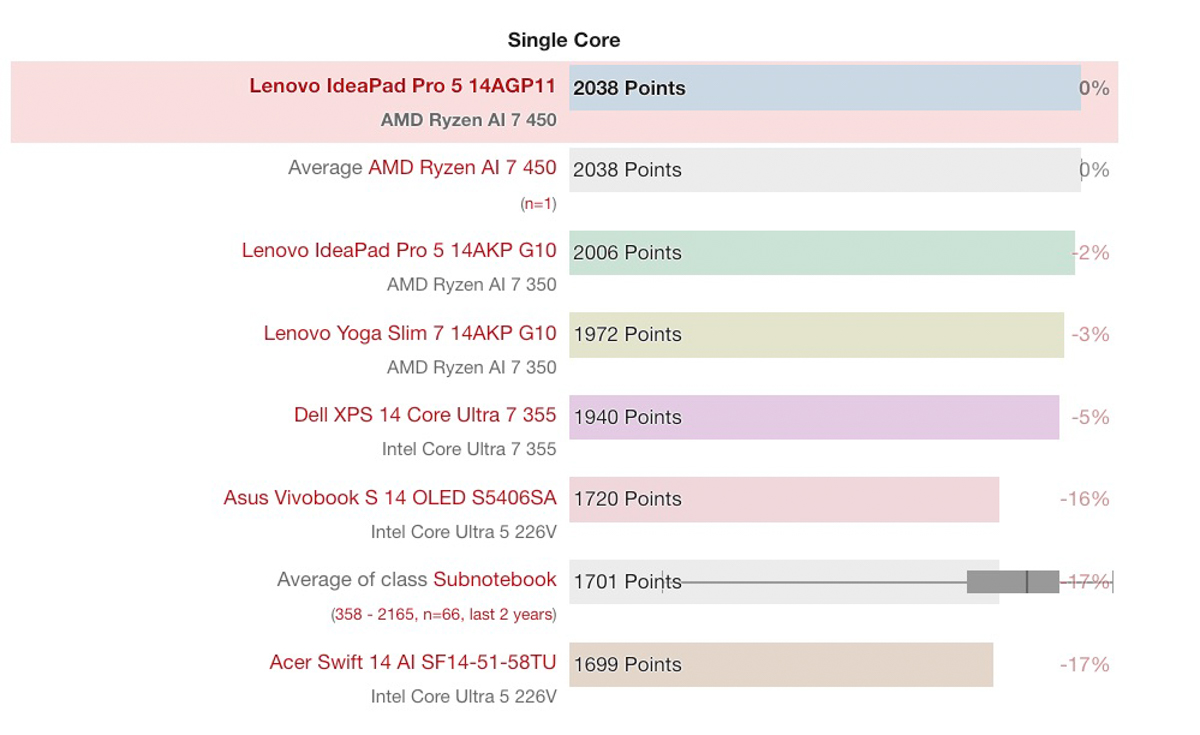Click the AMD Ryzen AI 7 450 average link
This screenshot has height=735, width=1200.
pos(462,168)
